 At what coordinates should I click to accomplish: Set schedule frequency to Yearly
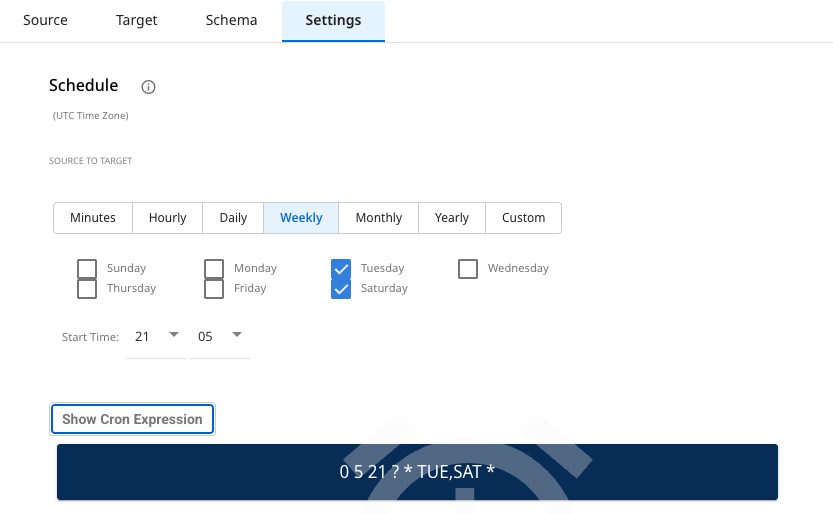coord(452,218)
